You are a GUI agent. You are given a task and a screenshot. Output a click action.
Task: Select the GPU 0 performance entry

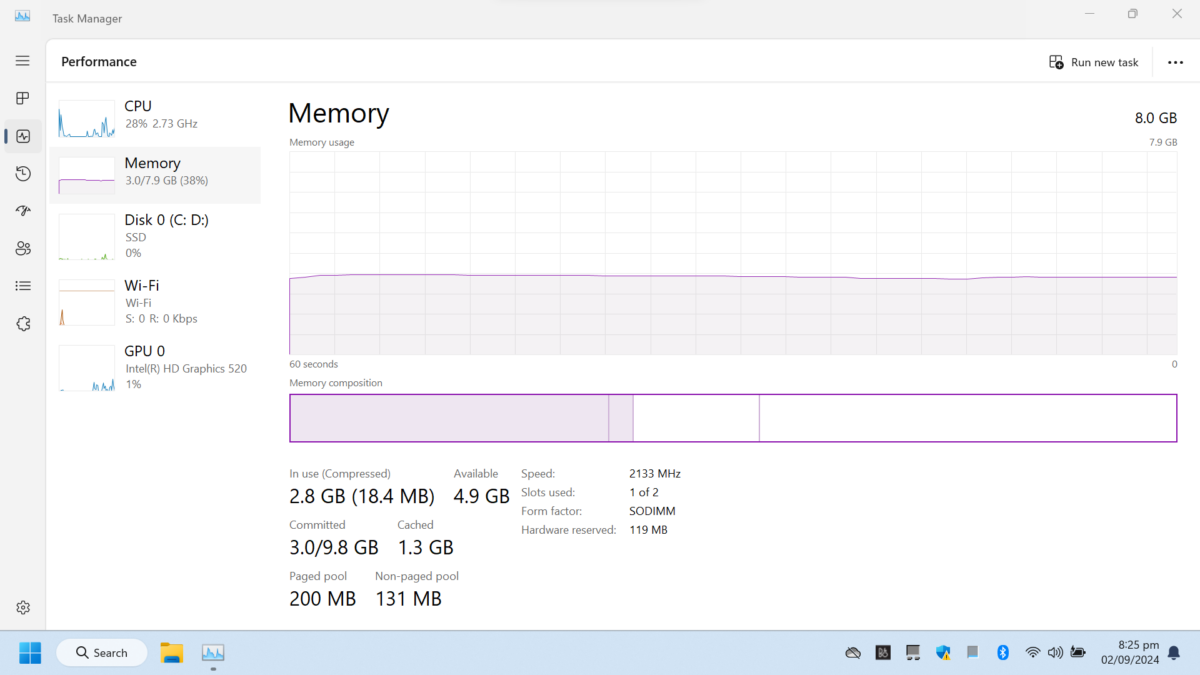155,367
